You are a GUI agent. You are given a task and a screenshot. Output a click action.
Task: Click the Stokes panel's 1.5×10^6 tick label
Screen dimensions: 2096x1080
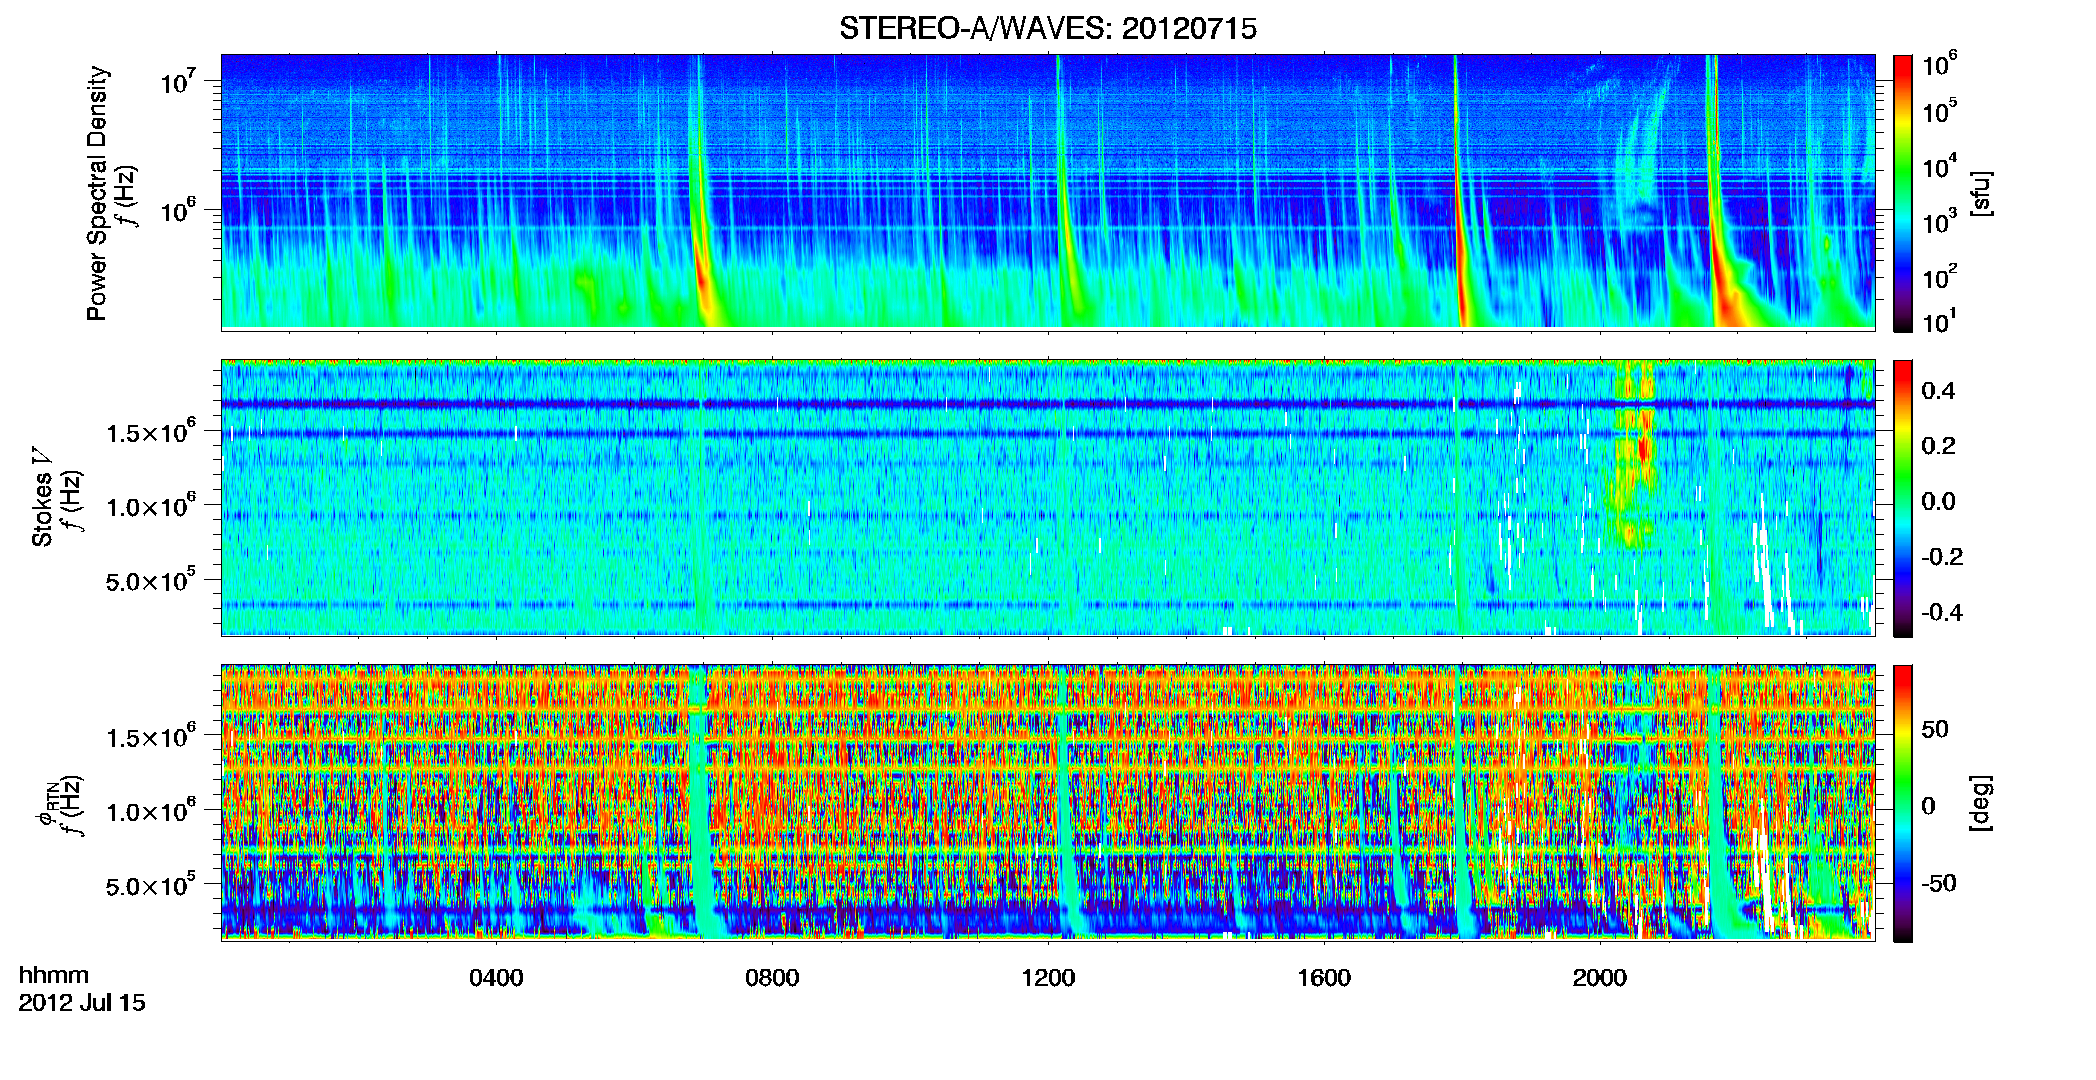click(151, 433)
